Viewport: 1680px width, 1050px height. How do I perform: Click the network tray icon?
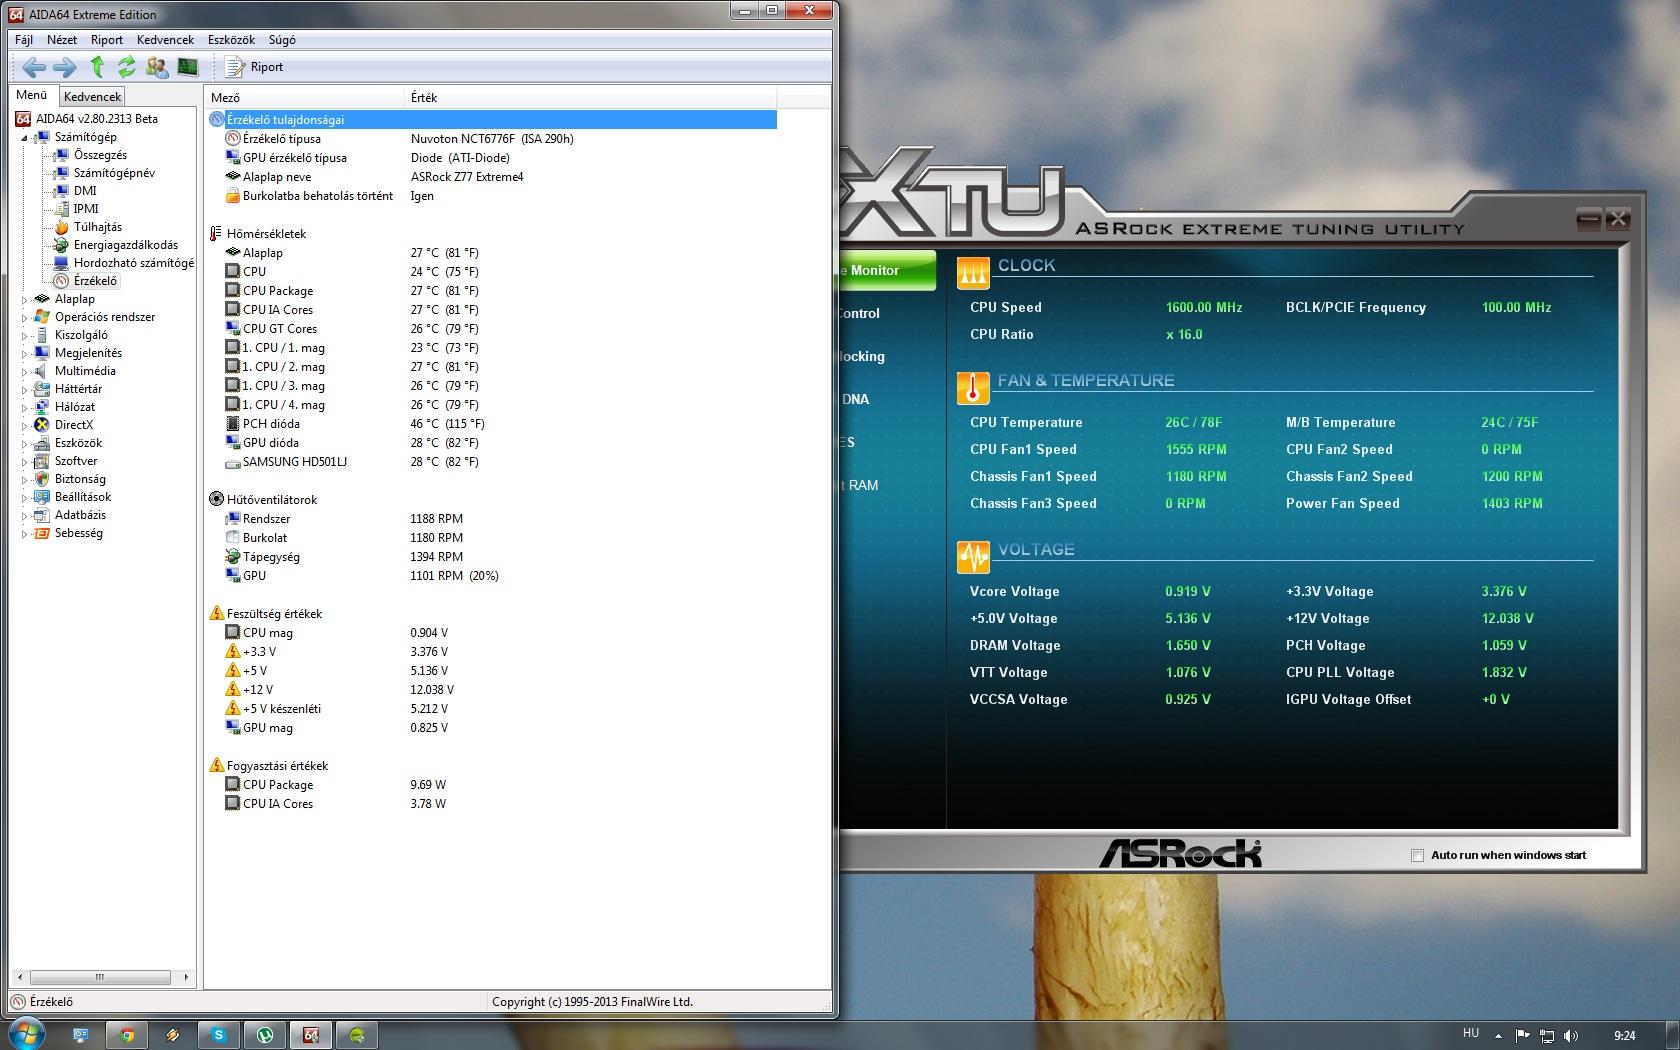(x=1547, y=1036)
